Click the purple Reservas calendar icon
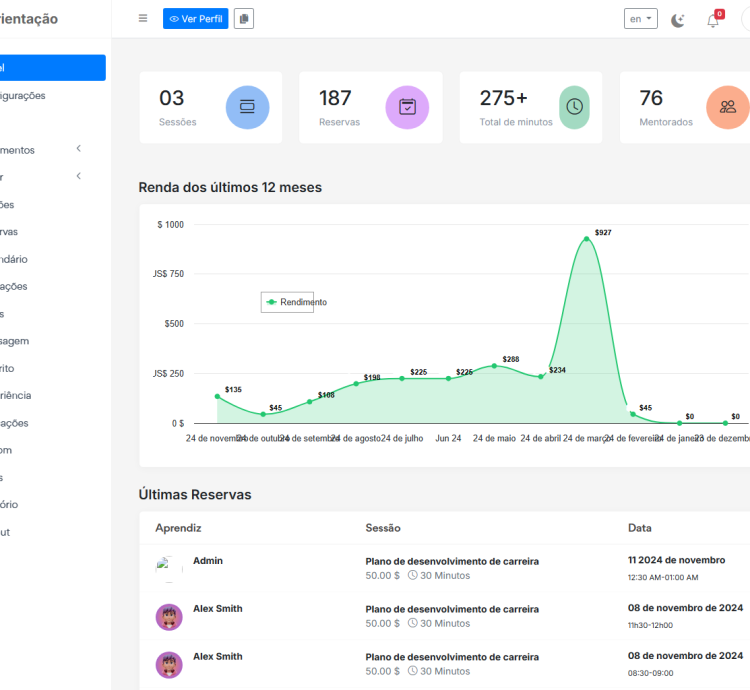 click(x=407, y=107)
